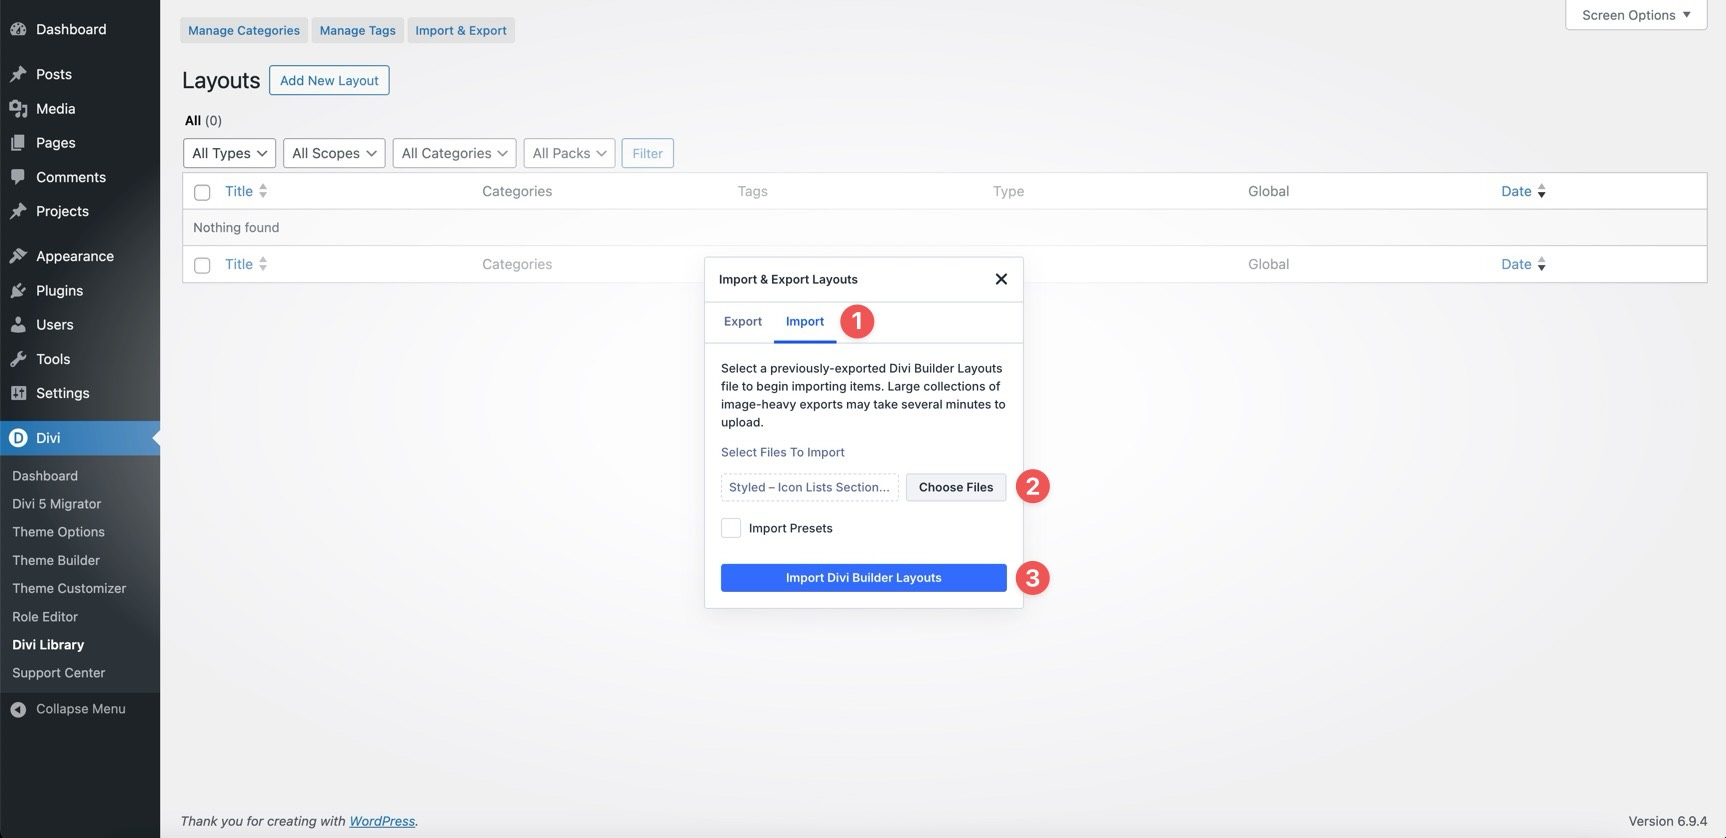This screenshot has width=1726, height=838.
Task: Open Role Editor in Divi submenu
Action: [x=45, y=617]
